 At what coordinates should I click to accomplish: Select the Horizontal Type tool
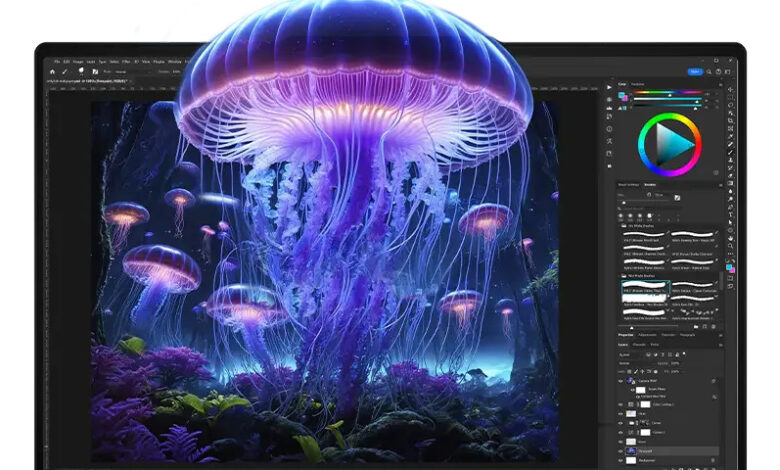(730, 214)
